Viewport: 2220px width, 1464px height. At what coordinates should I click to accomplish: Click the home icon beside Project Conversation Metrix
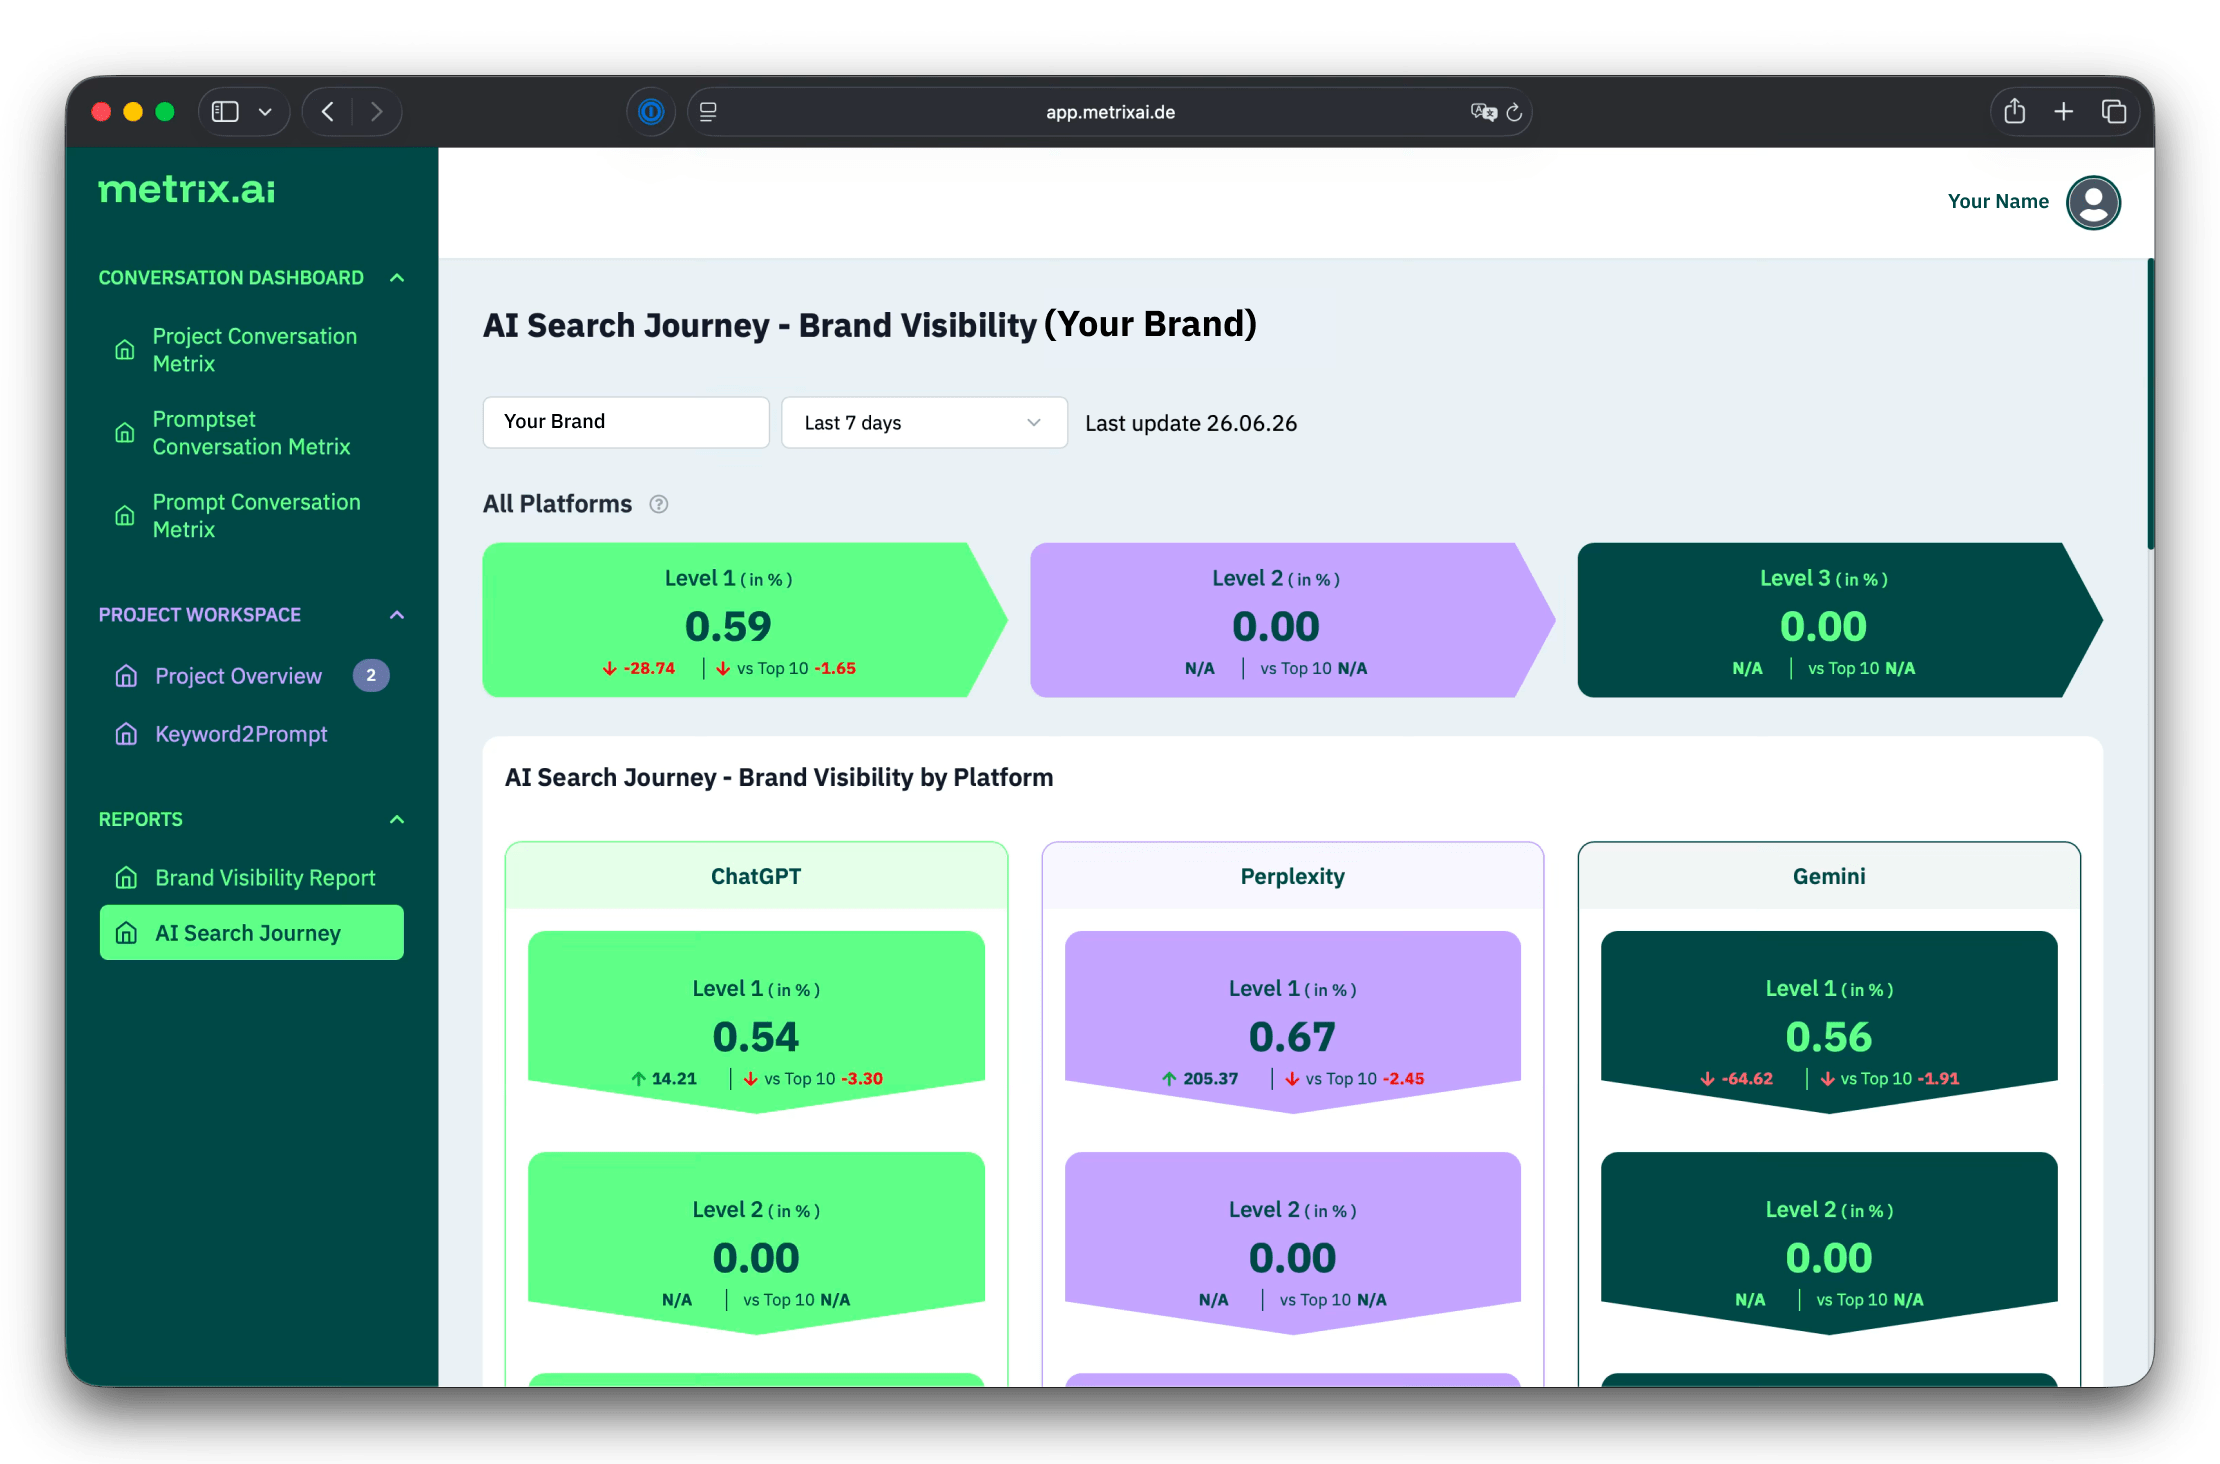125,350
